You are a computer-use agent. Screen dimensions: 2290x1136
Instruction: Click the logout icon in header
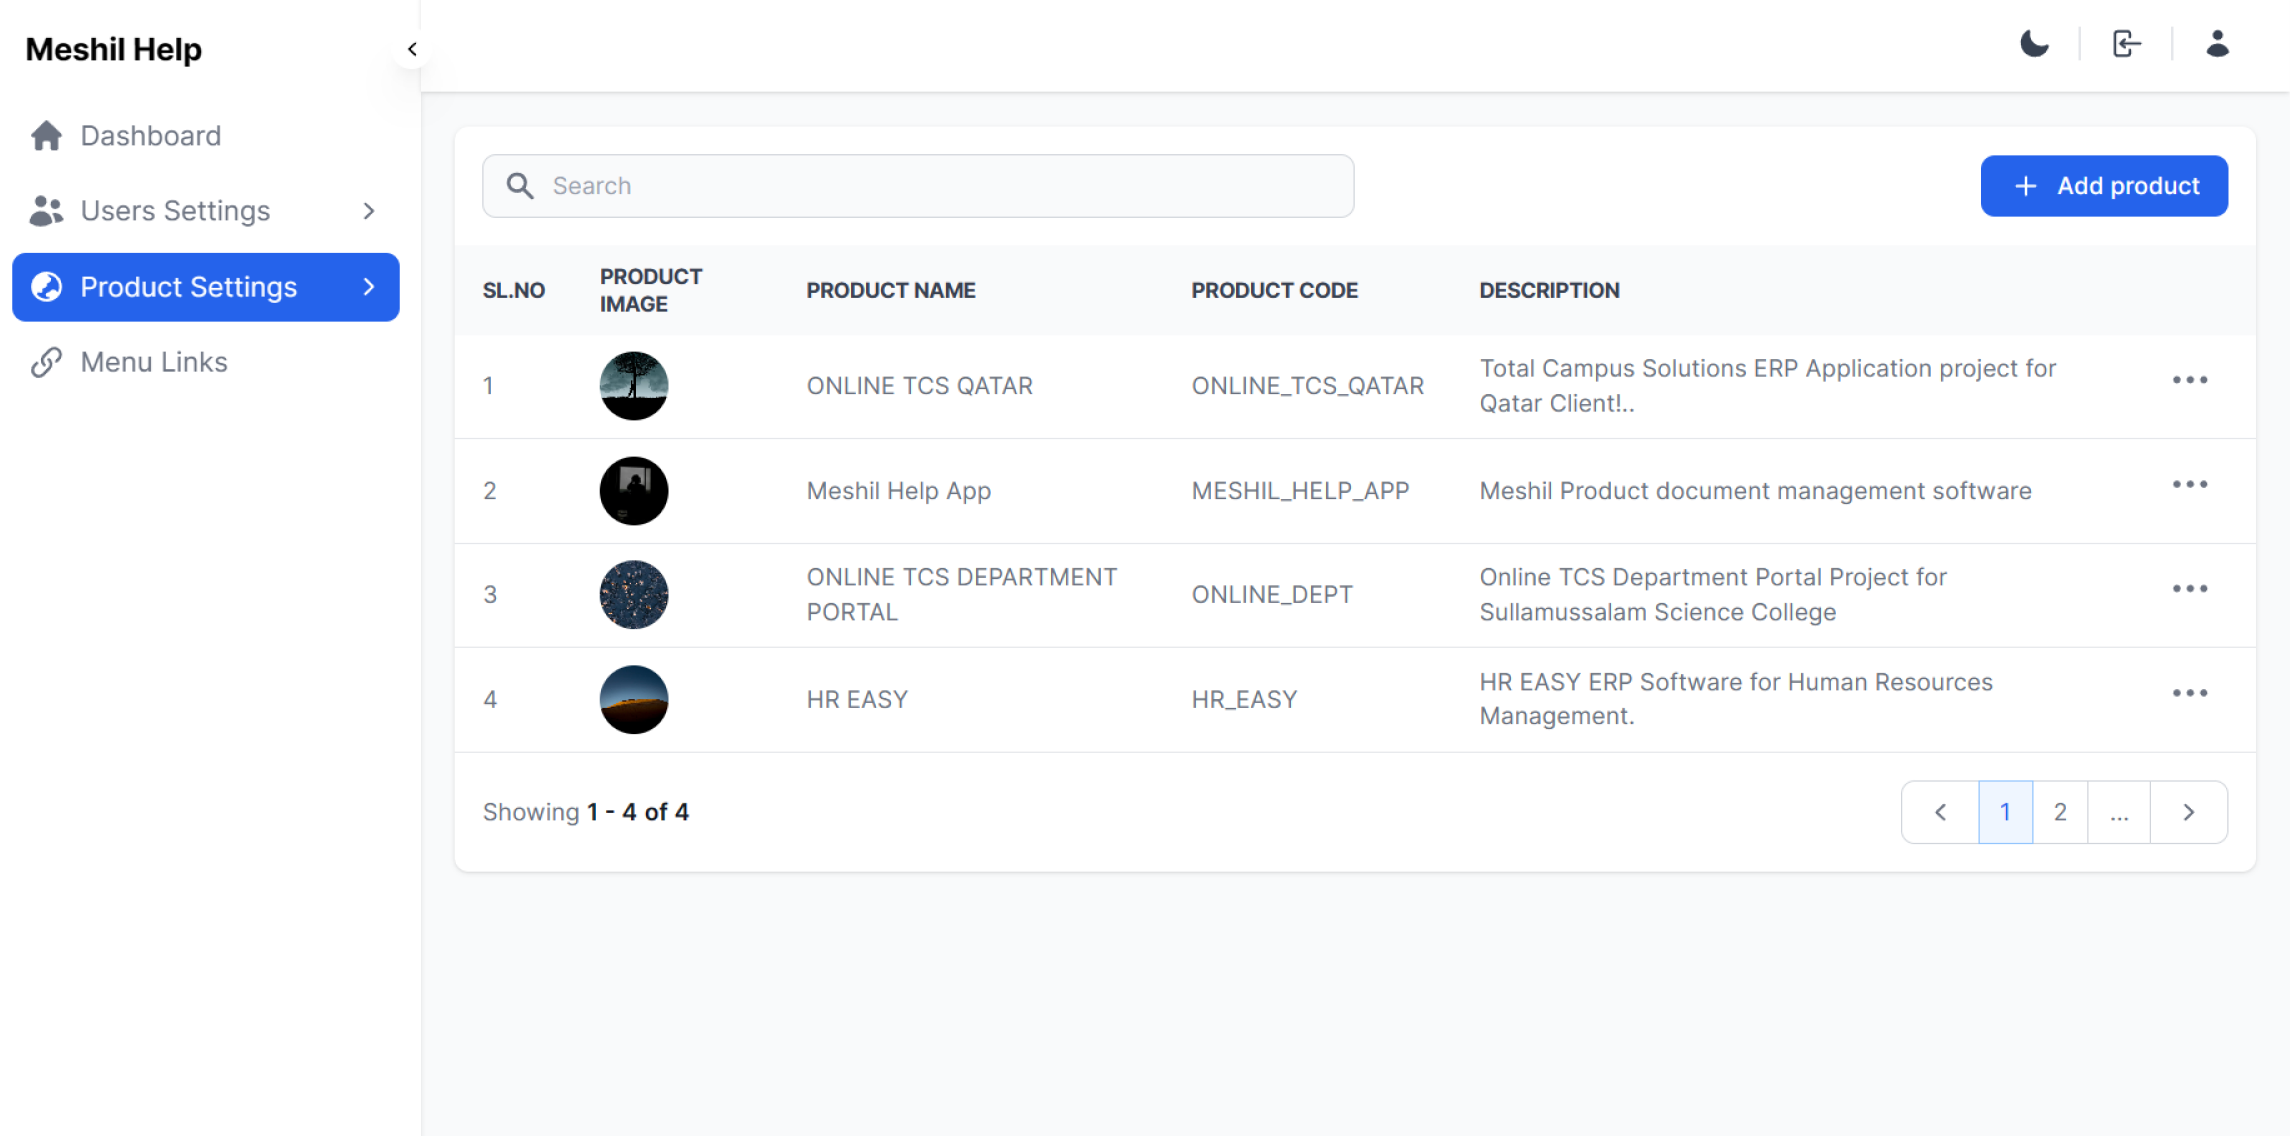(x=2126, y=44)
